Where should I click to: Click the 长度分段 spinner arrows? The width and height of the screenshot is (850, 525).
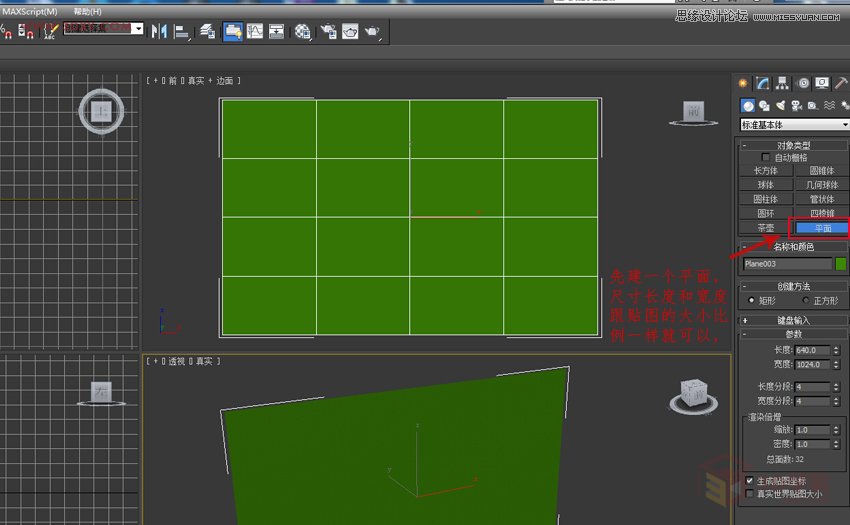coord(836,387)
